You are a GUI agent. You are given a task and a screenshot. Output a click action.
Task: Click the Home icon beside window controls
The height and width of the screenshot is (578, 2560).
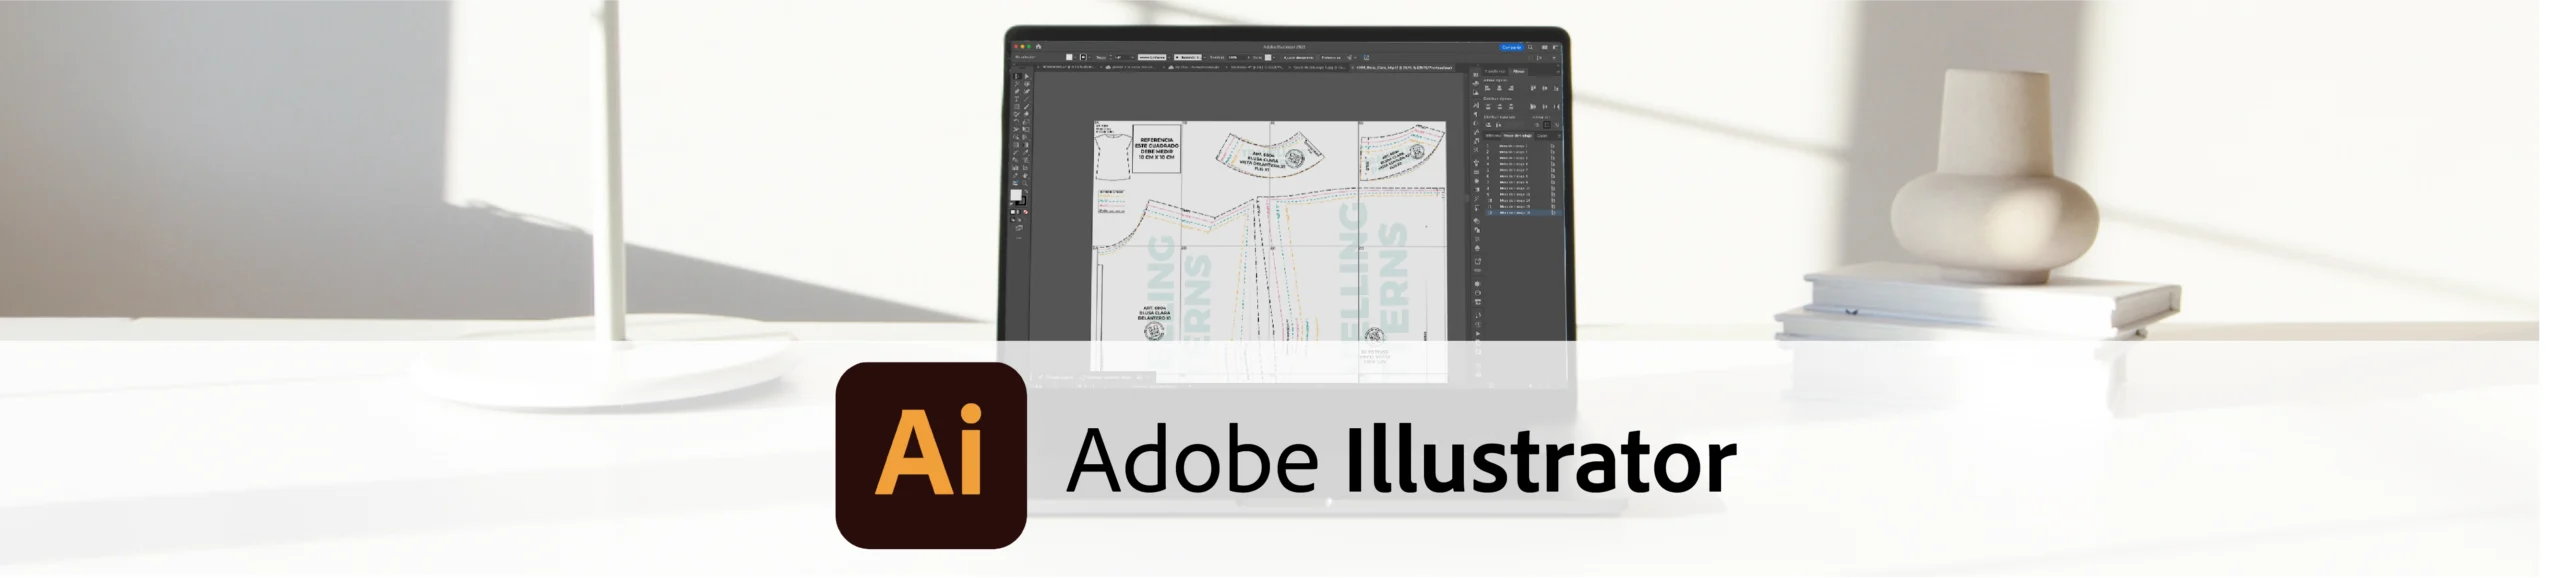1038,46
